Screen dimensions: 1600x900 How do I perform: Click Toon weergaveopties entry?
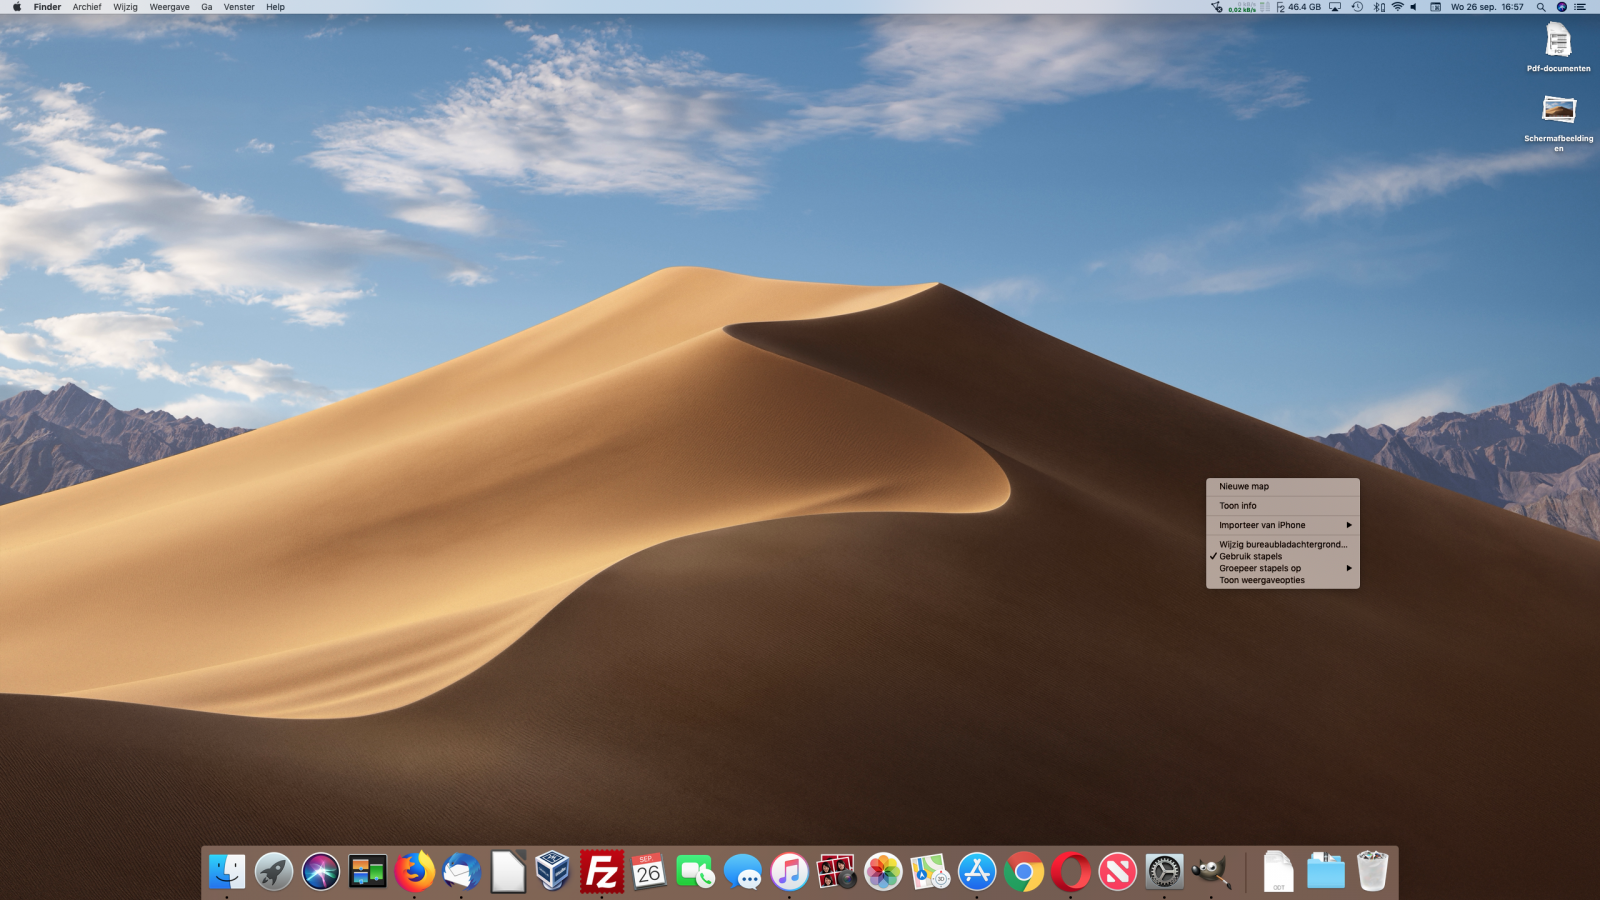(1261, 580)
